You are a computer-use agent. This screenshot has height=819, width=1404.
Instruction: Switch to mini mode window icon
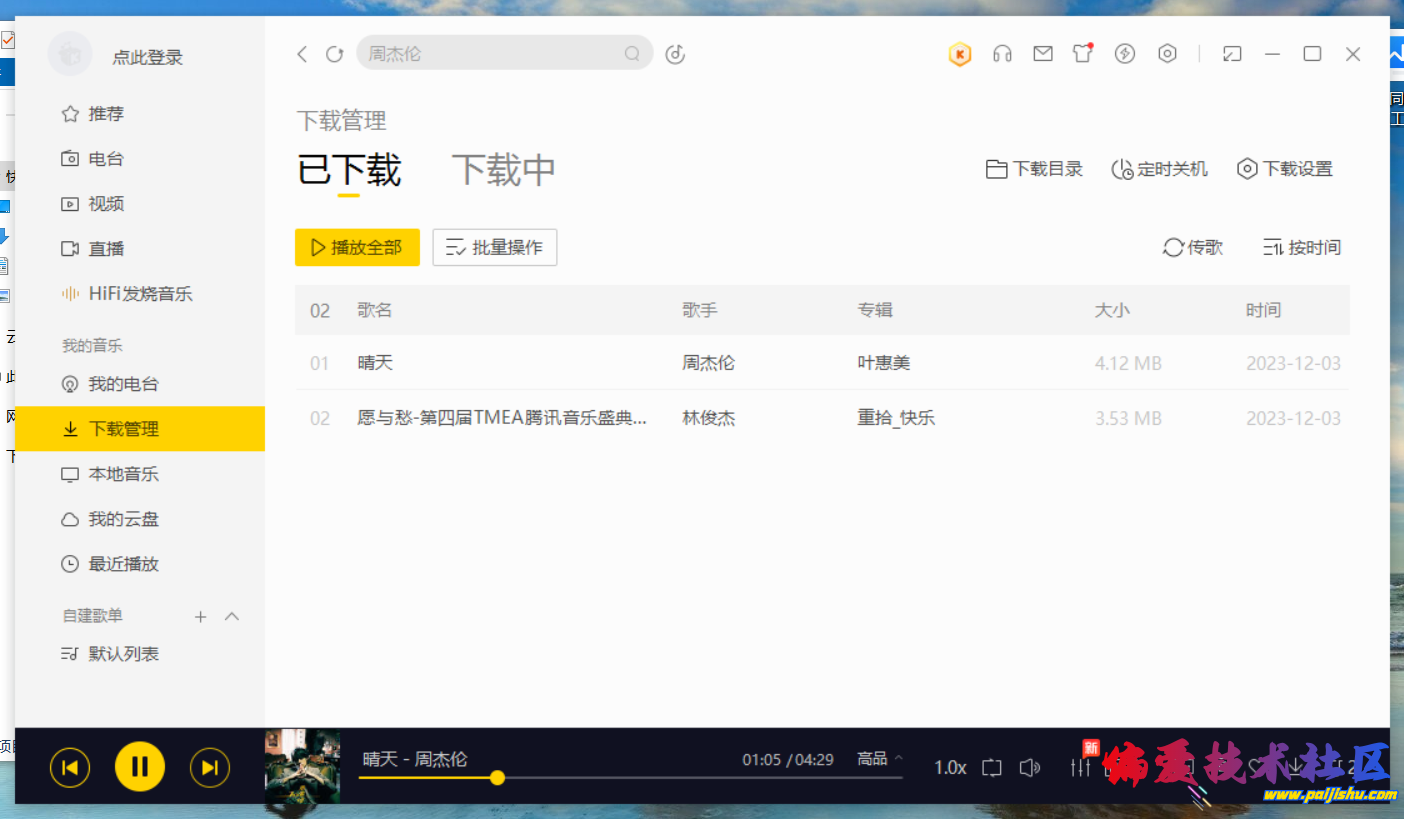1232,54
